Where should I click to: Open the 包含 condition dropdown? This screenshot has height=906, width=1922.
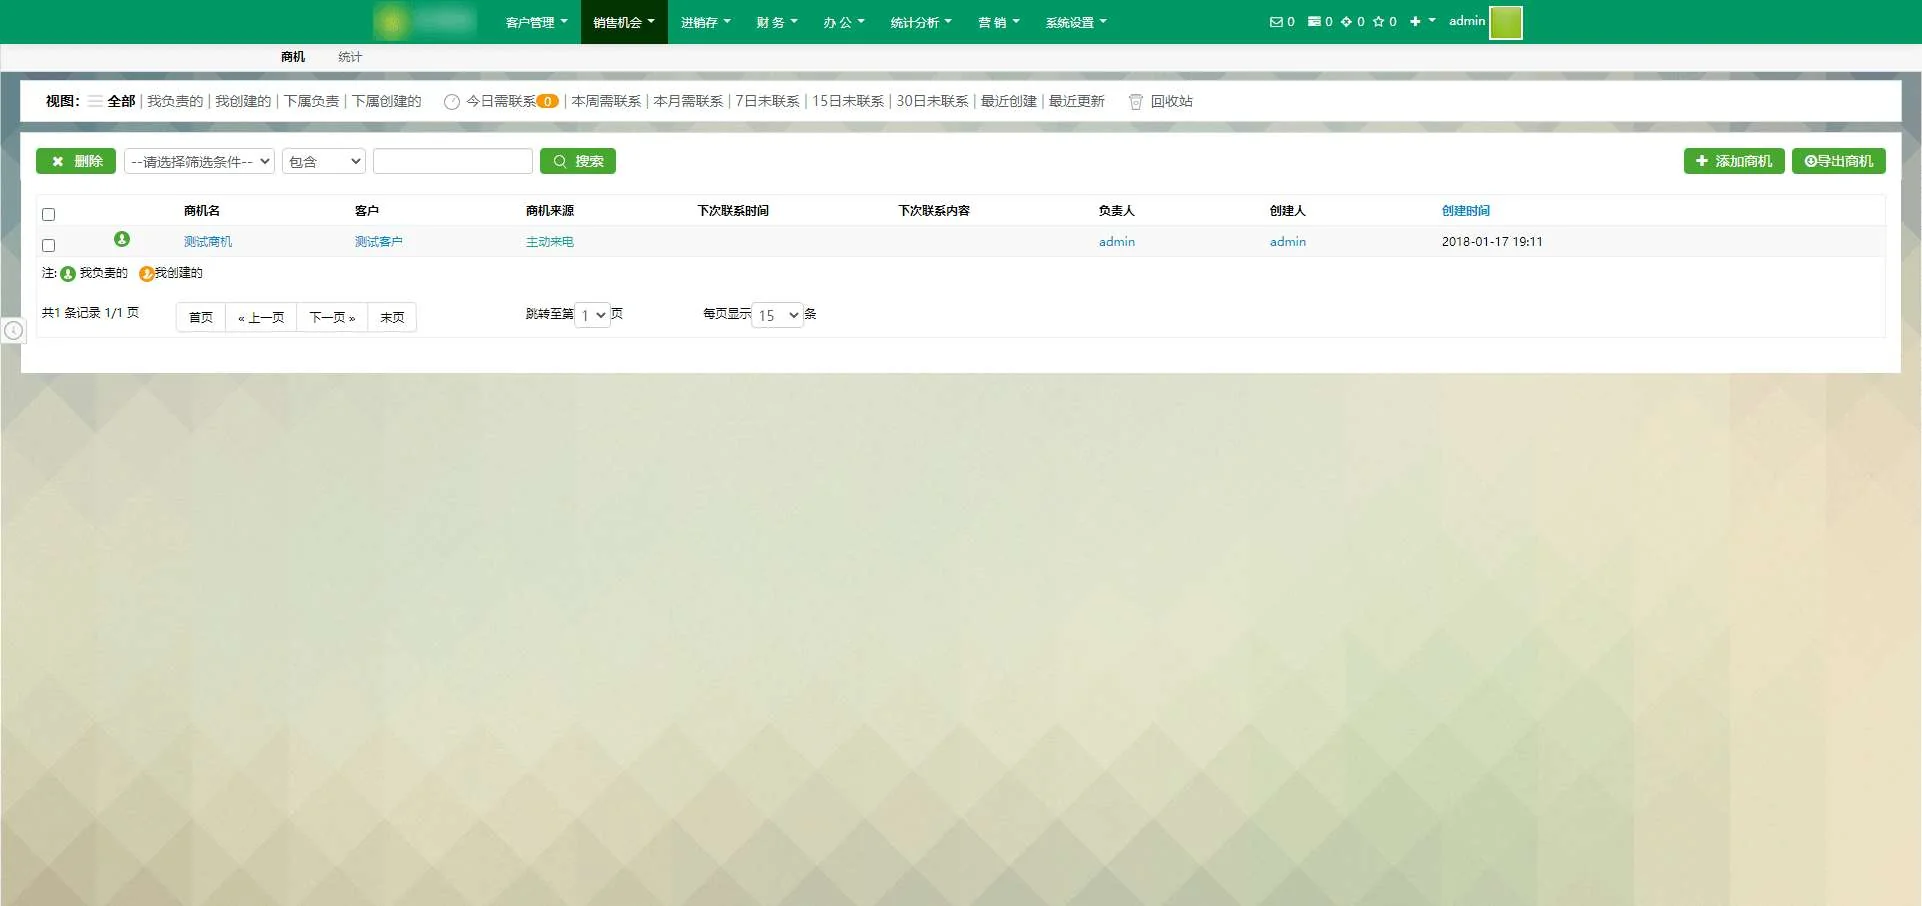click(324, 162)
